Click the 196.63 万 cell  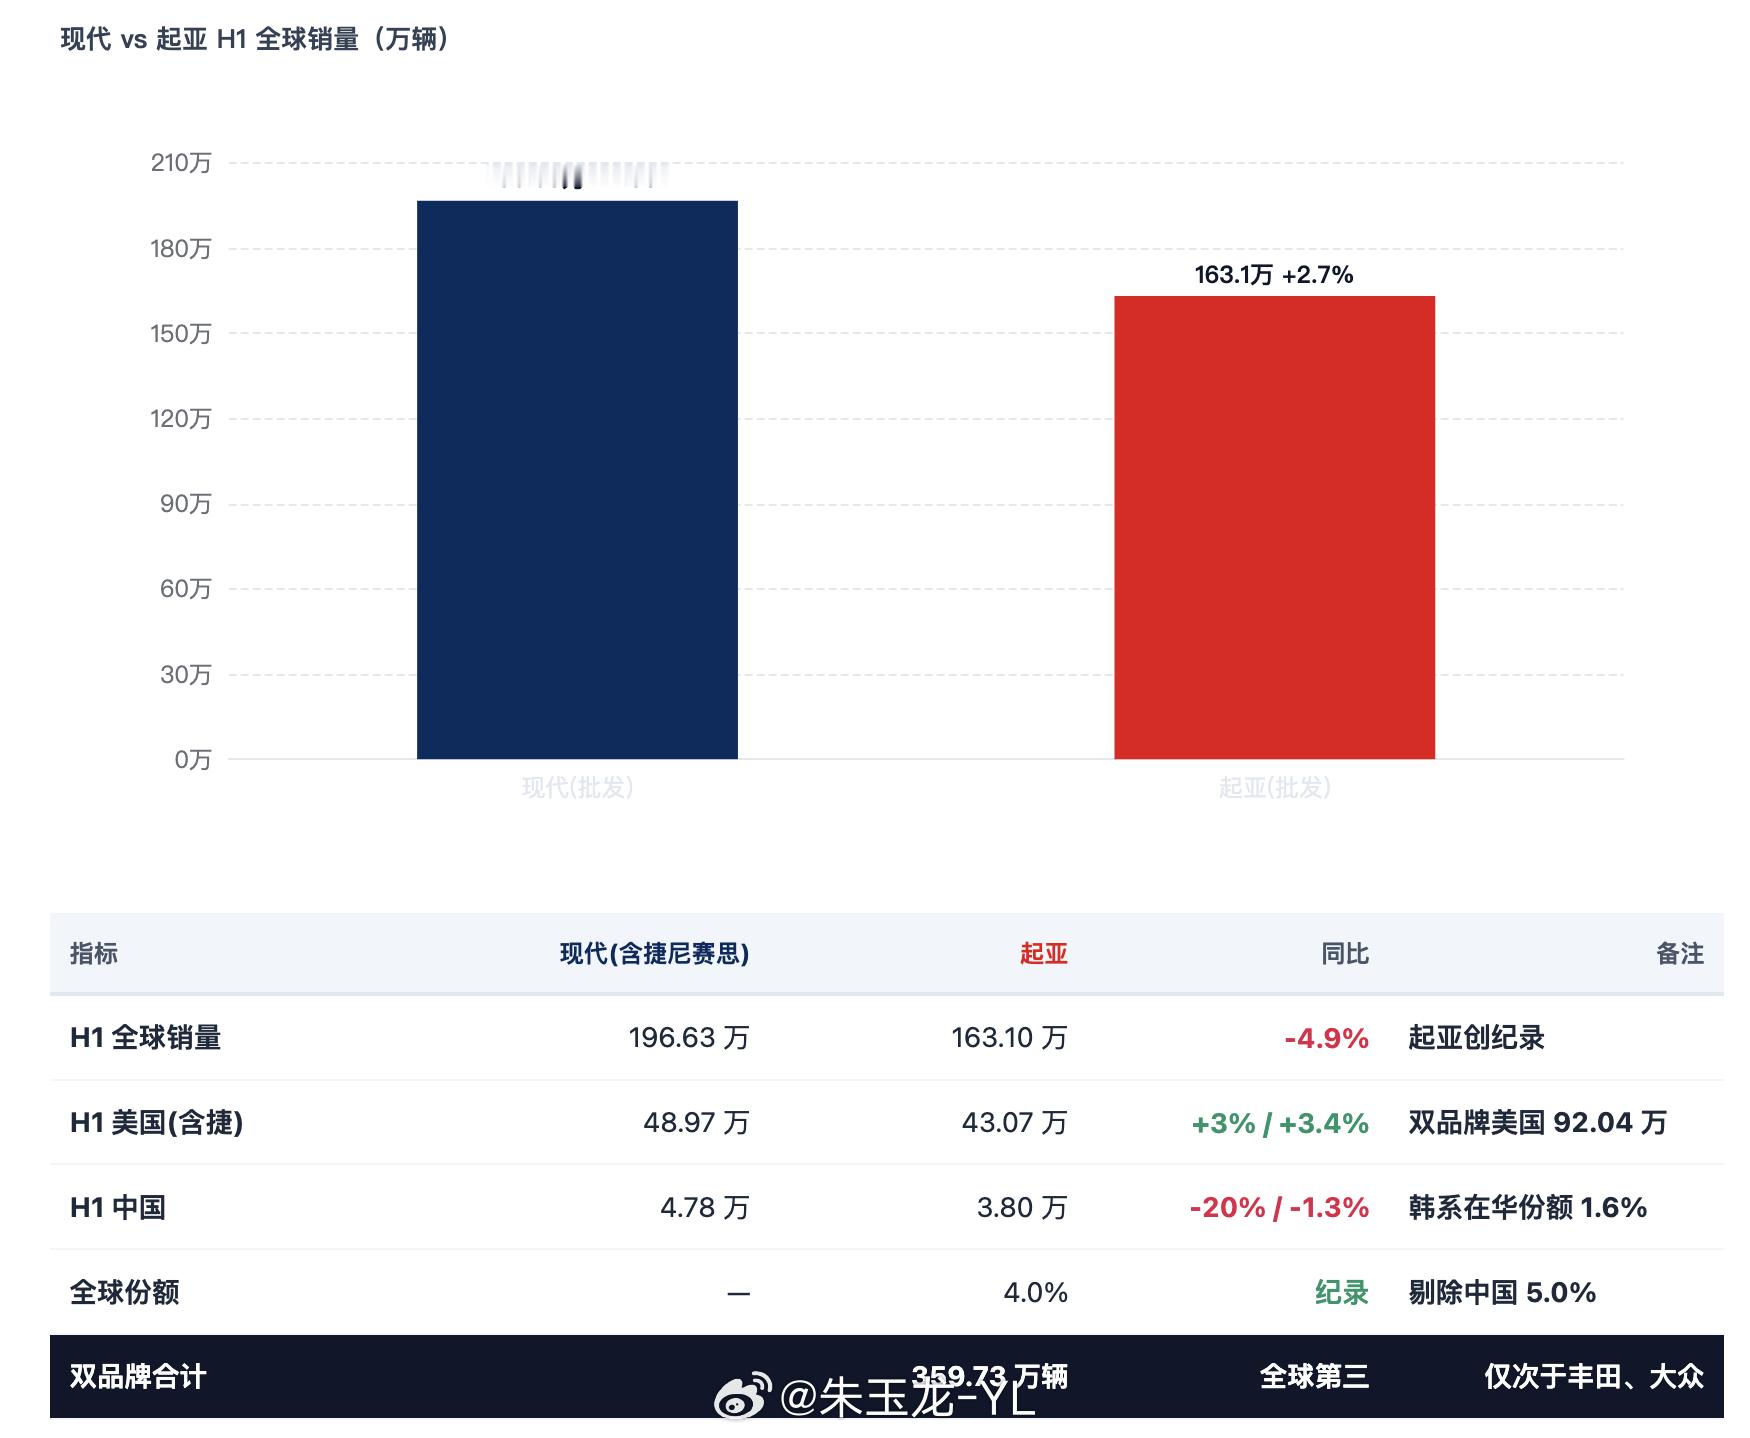(x=689, y=1038)
